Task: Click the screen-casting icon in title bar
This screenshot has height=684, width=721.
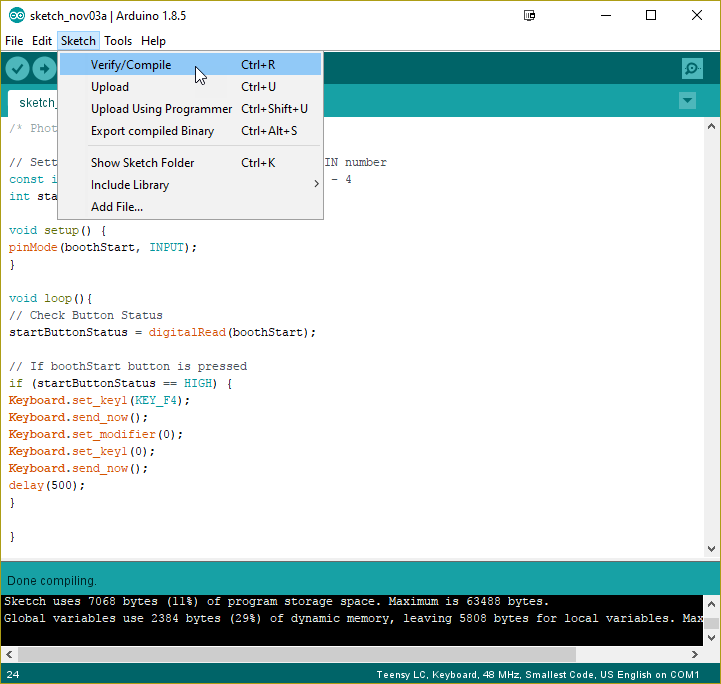Action: coord(529,16)
